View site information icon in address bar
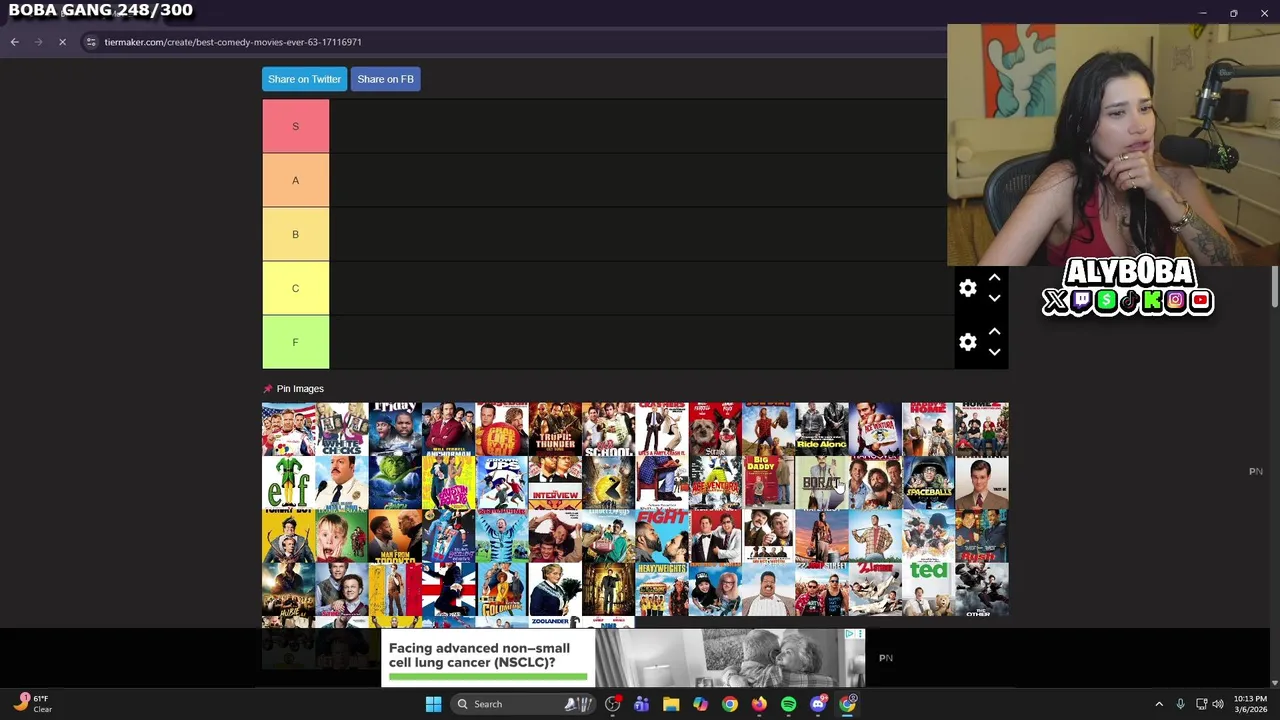 pos(91,42)
